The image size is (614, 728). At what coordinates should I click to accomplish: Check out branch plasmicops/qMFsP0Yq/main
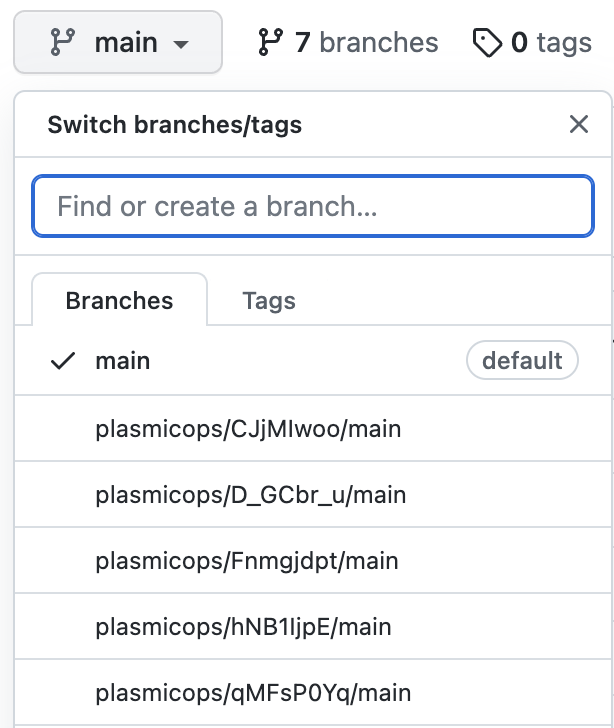pos(253,693)
